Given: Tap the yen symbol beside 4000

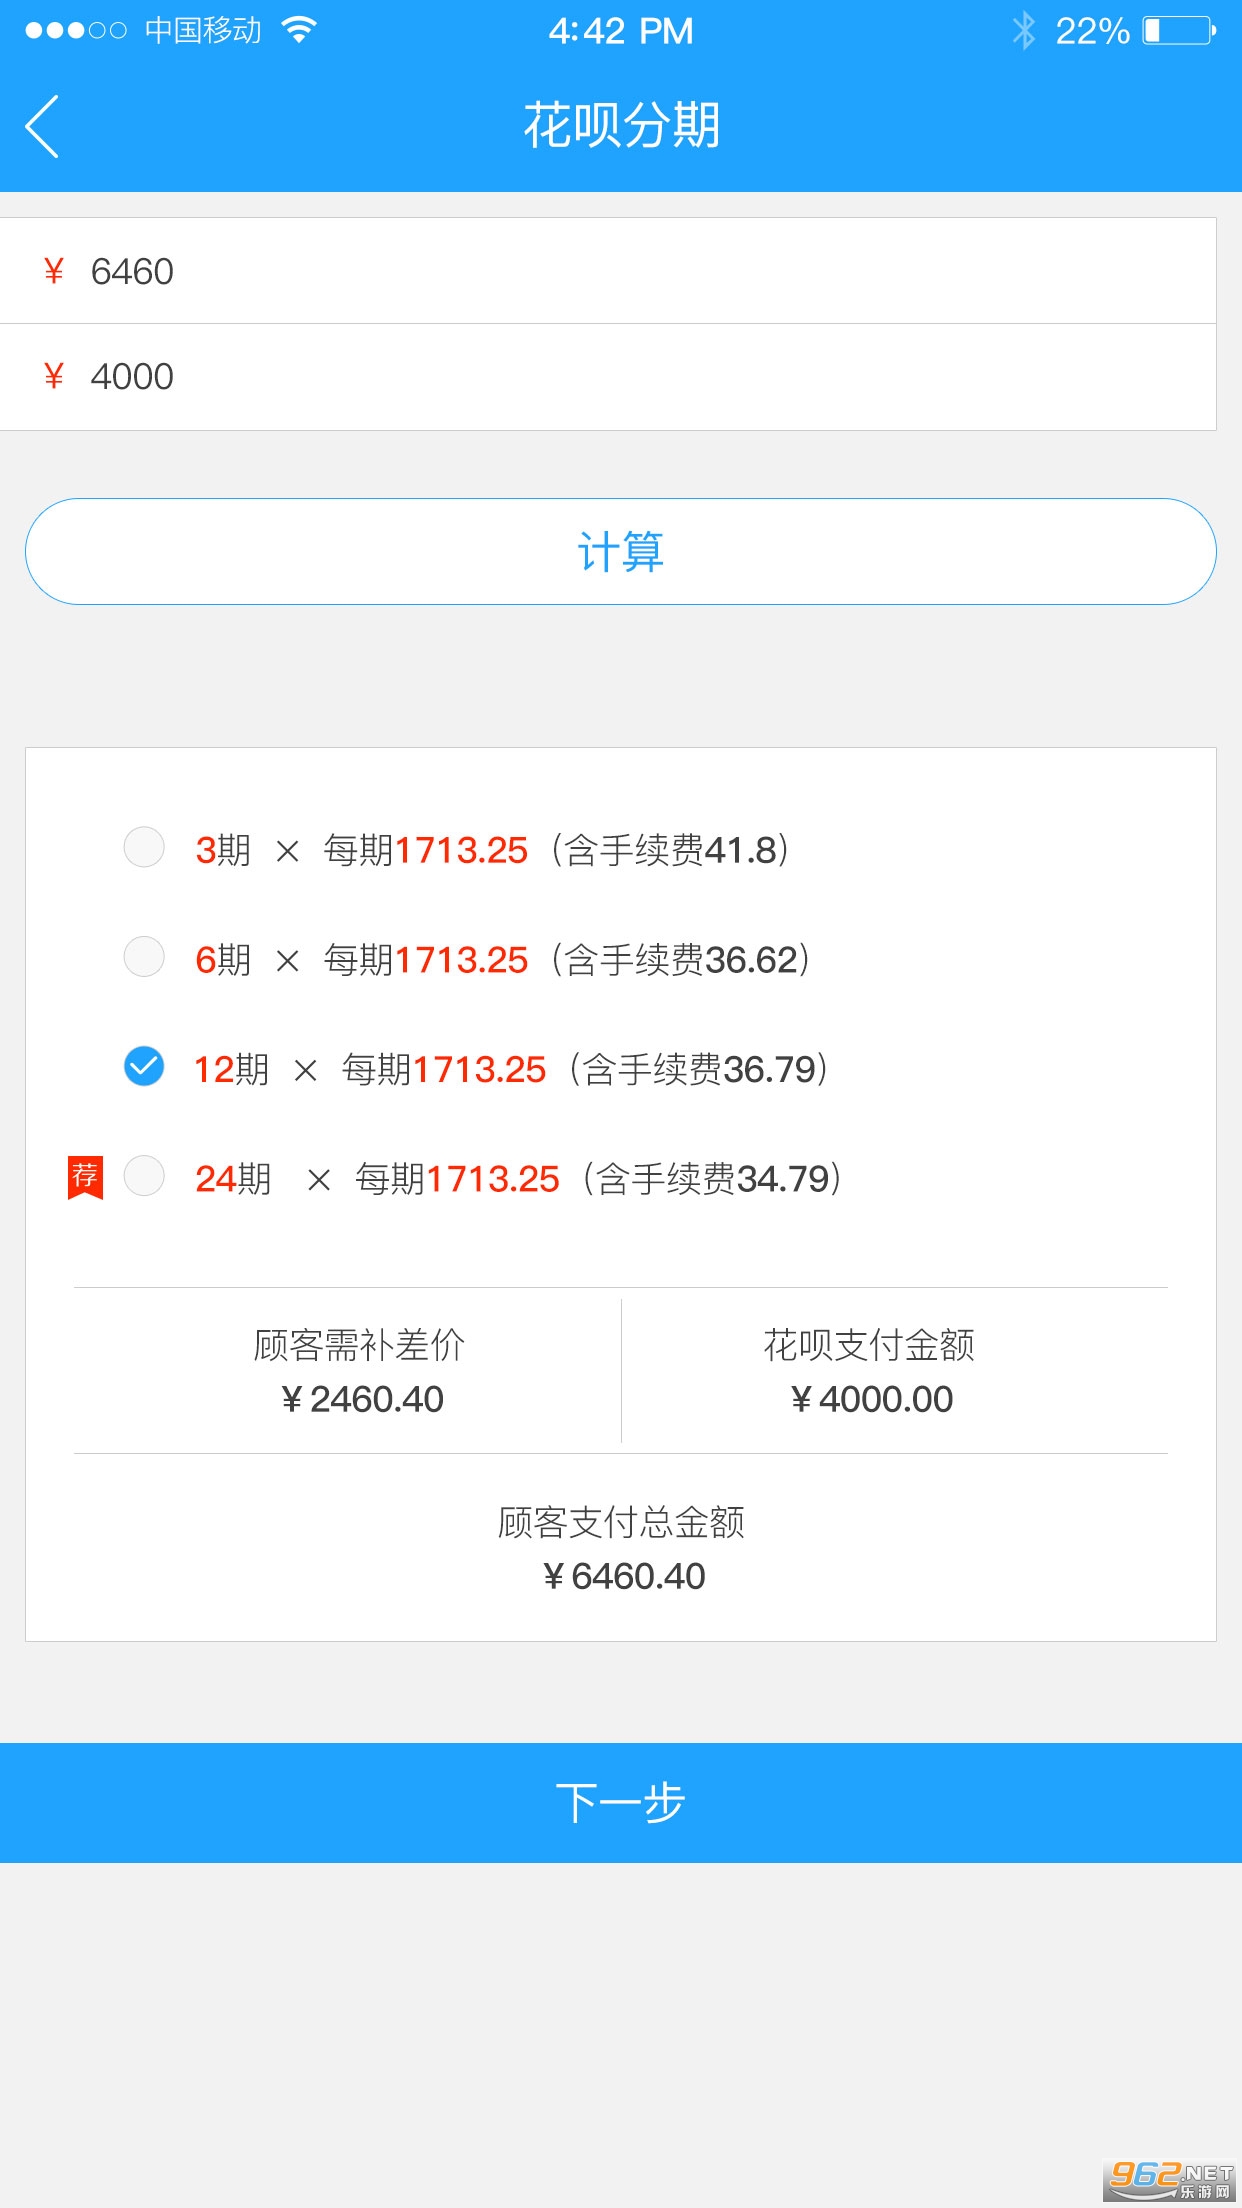Looking at the screenshot, I should click(x=54, y=376).
